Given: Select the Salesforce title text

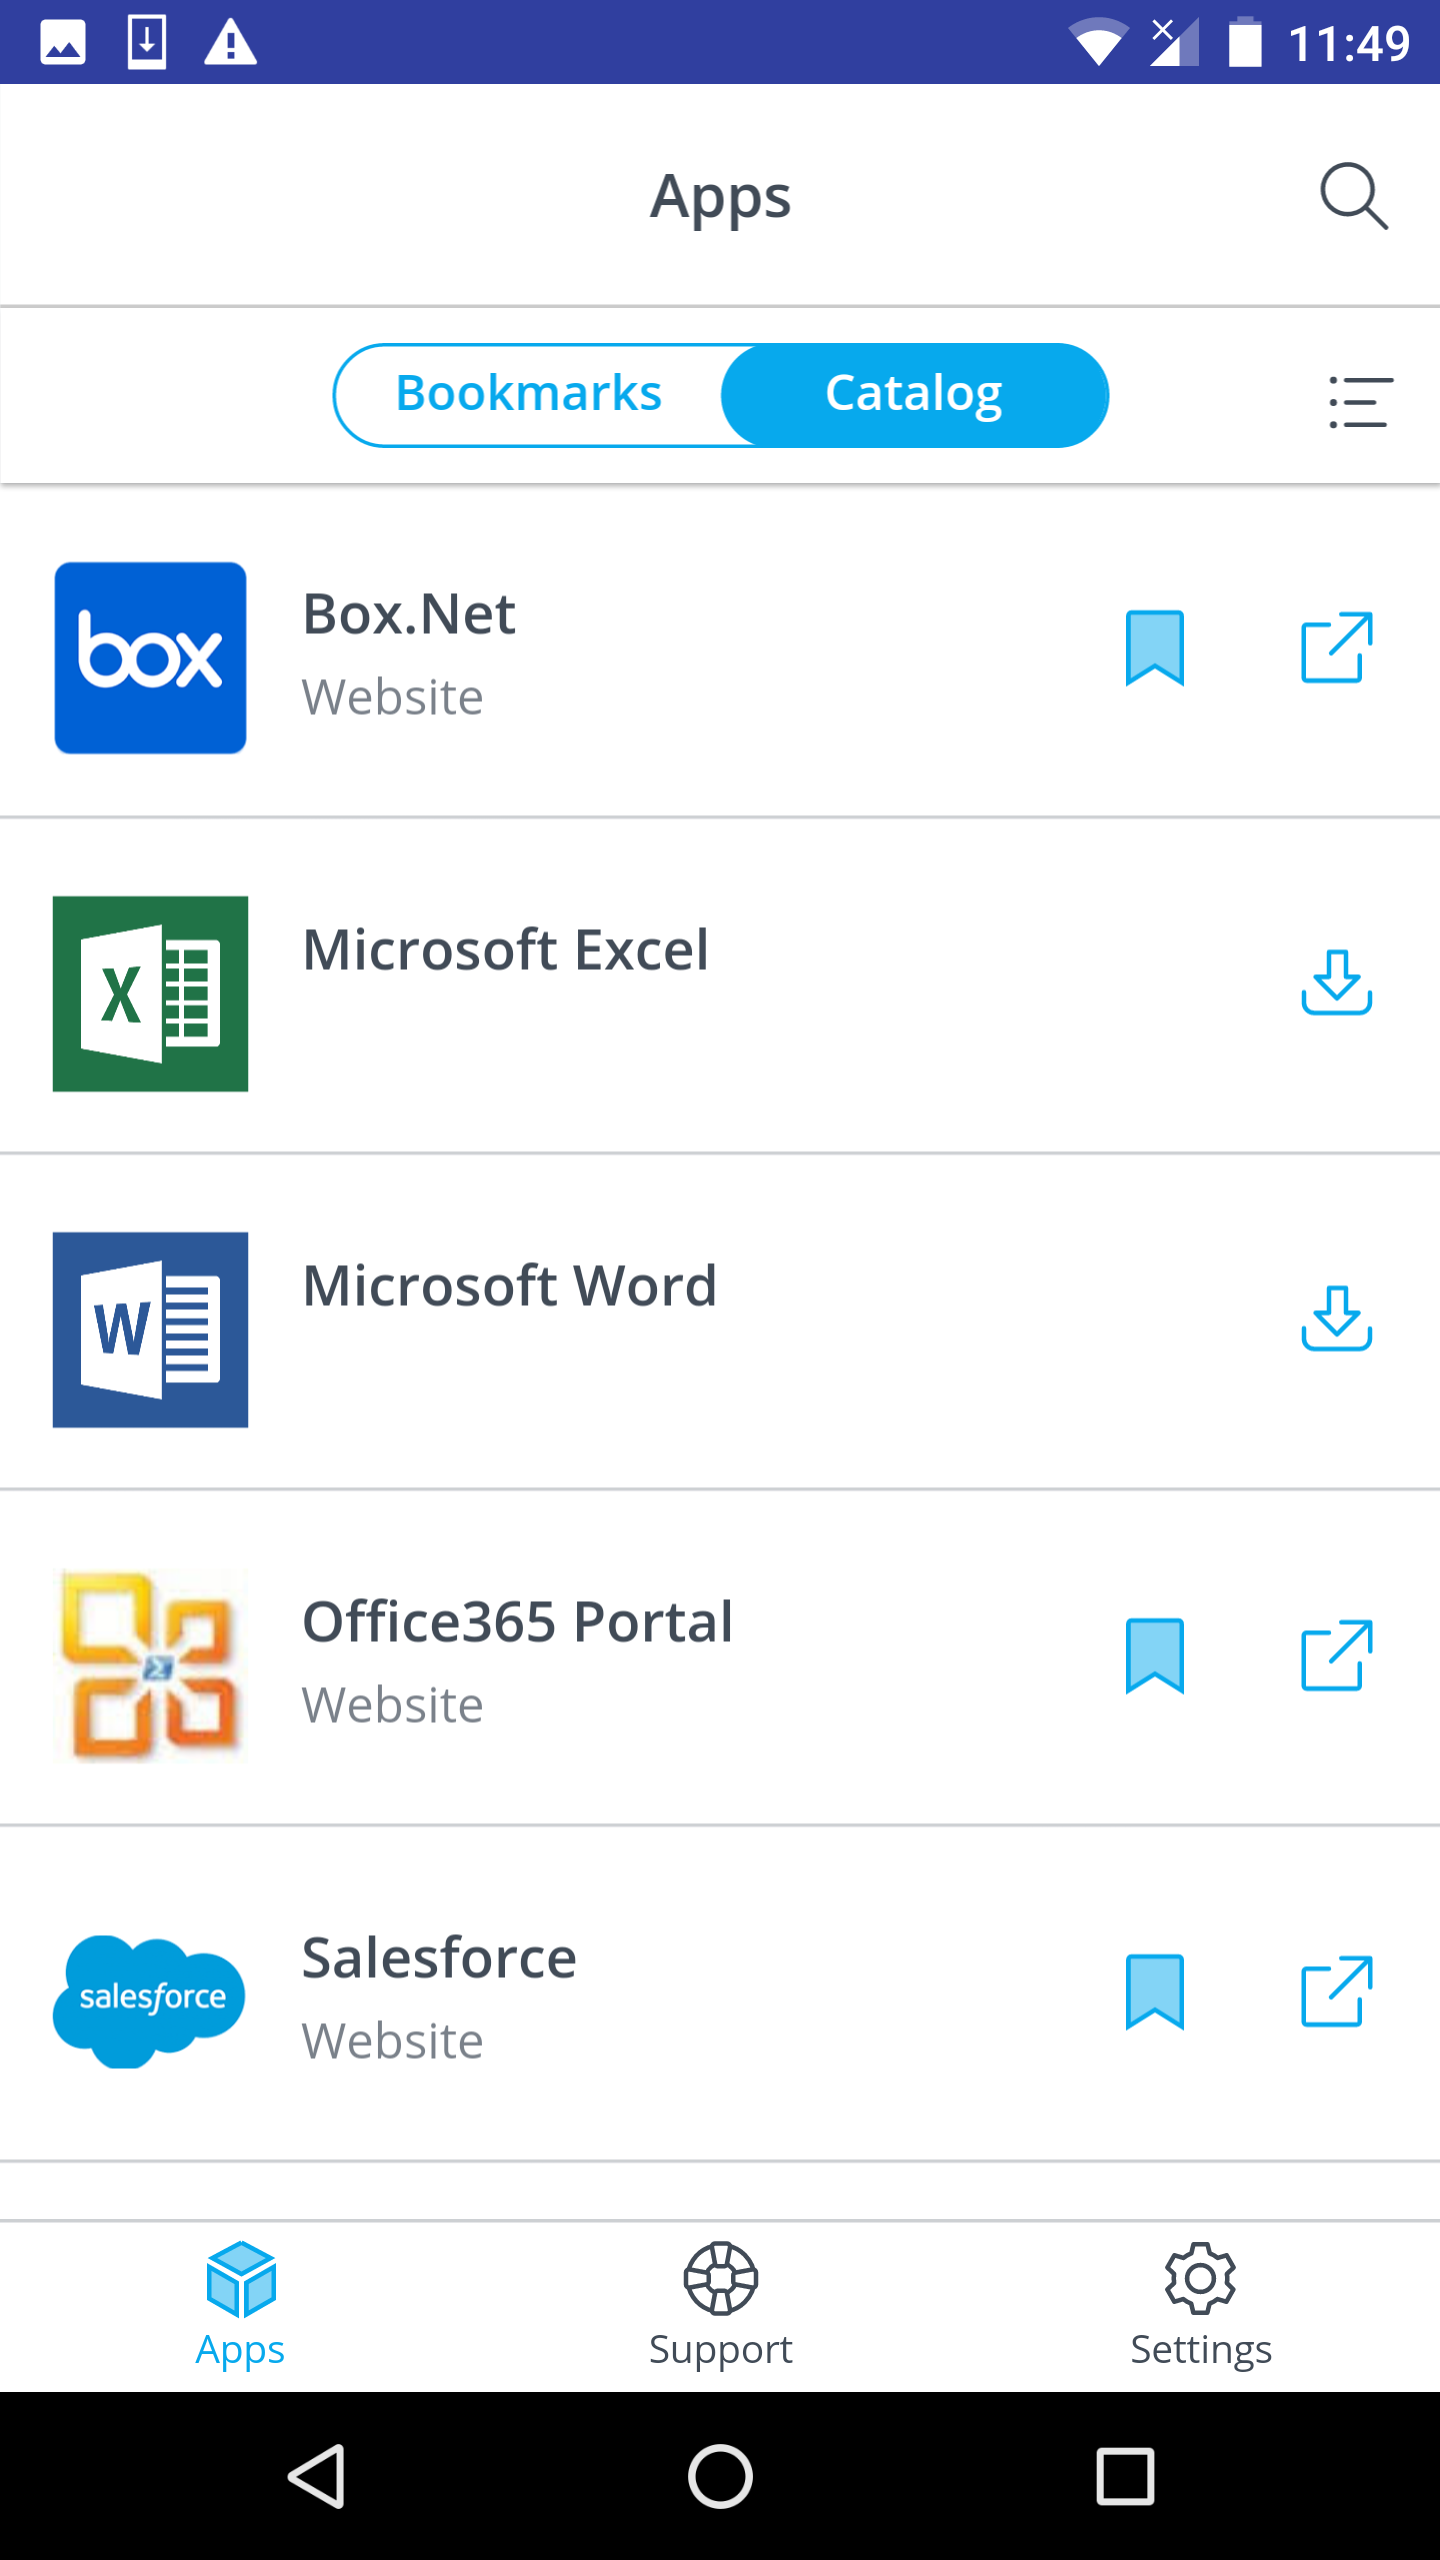Looking at the screenshot, I should (440, 1958).
